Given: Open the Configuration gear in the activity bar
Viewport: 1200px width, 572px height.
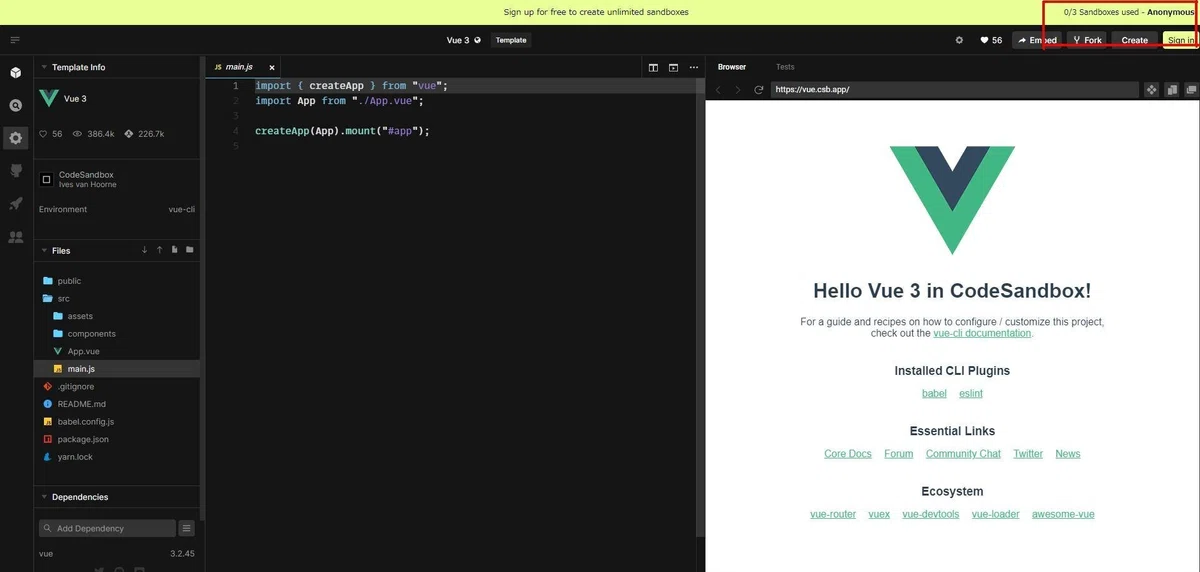Looking at the screenshot, I should point(16,138).
